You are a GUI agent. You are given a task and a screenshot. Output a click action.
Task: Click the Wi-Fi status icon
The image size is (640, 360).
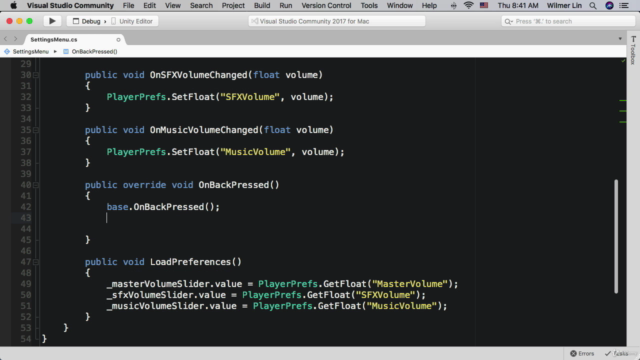pyautogui.click(x=468, y=5)
